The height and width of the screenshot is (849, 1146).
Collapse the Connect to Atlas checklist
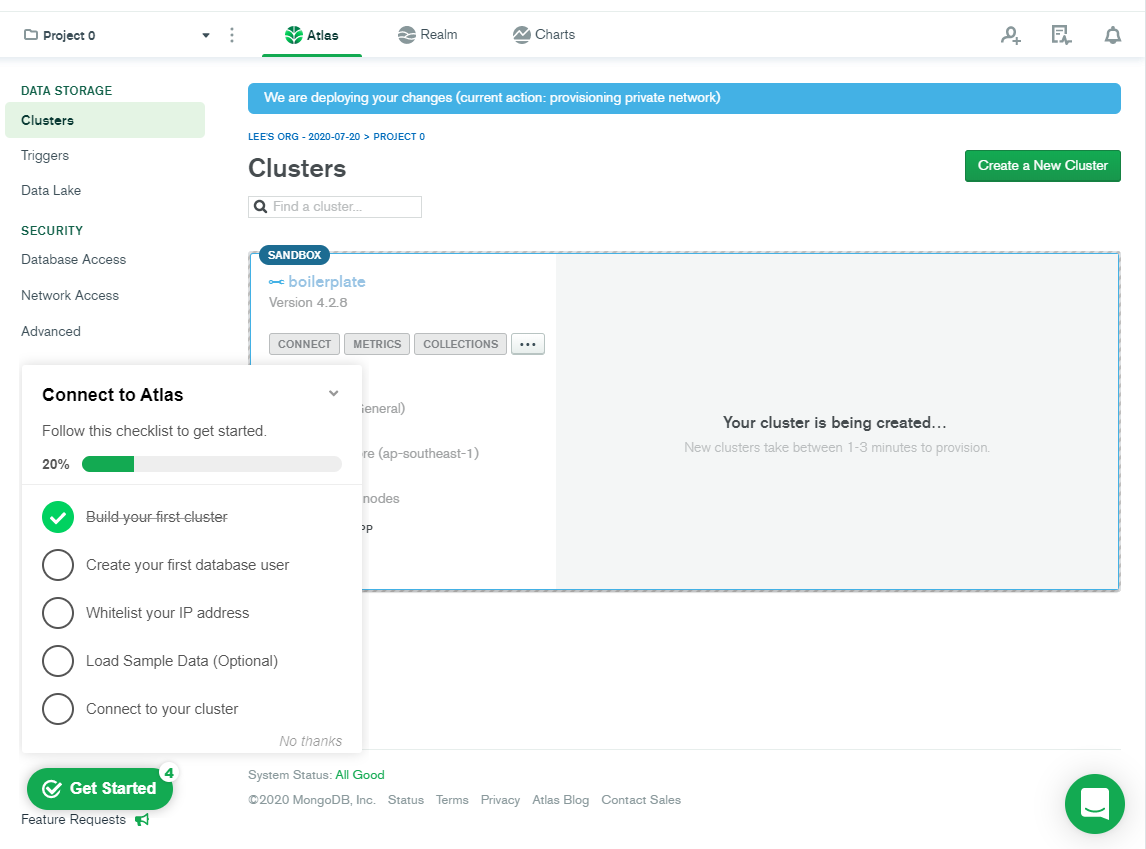tap(333, 393)
